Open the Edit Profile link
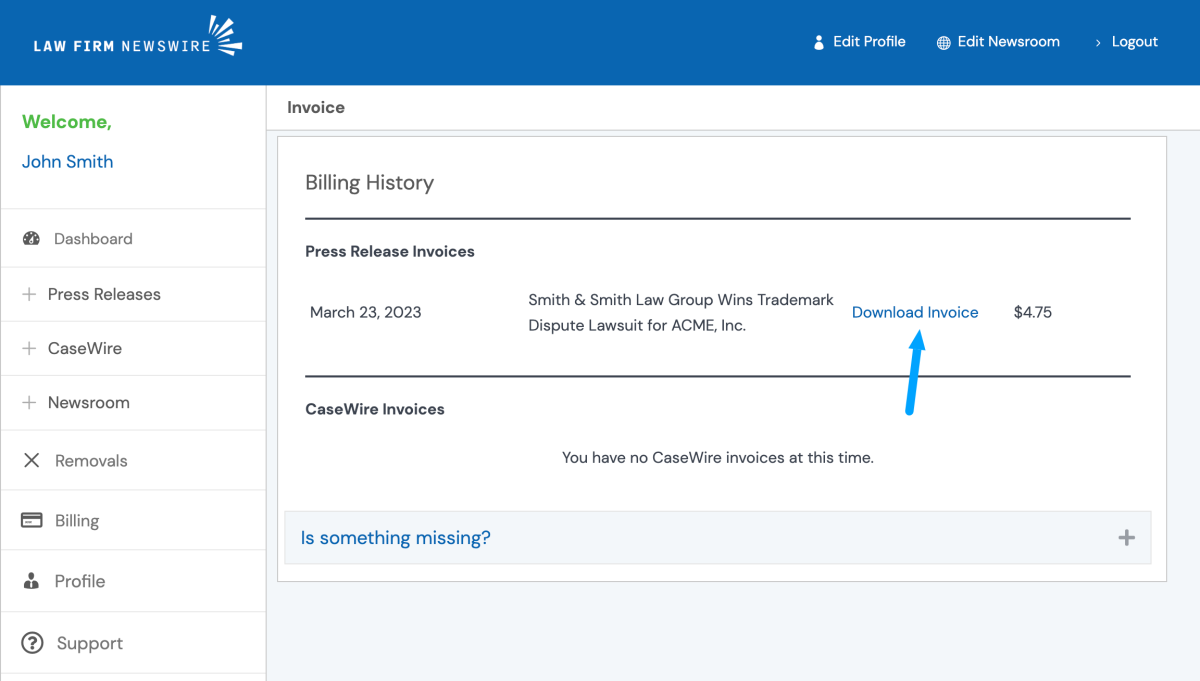Viewport: 1200px width, 681px height. [869, 42]
